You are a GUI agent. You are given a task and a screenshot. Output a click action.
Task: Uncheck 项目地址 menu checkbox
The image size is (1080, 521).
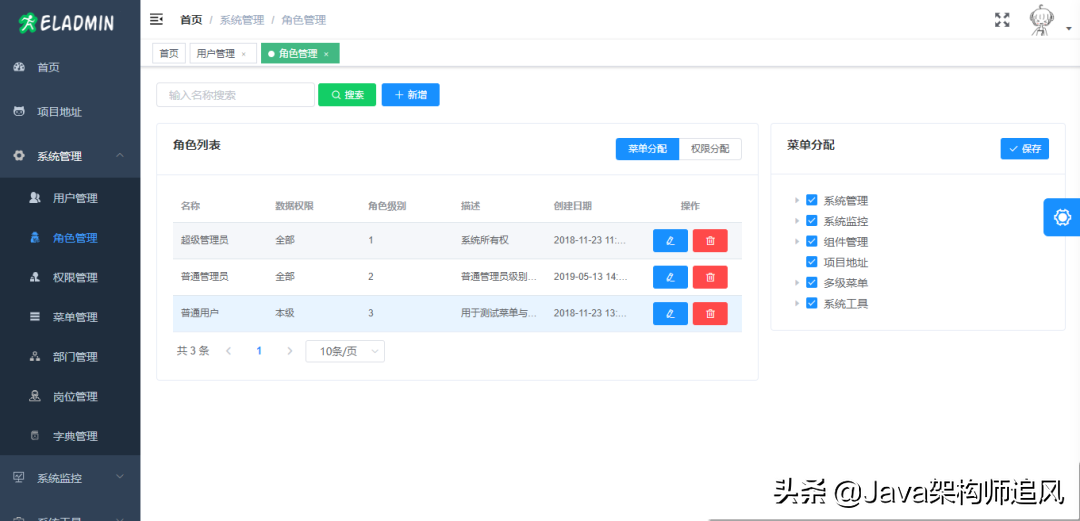811,262
